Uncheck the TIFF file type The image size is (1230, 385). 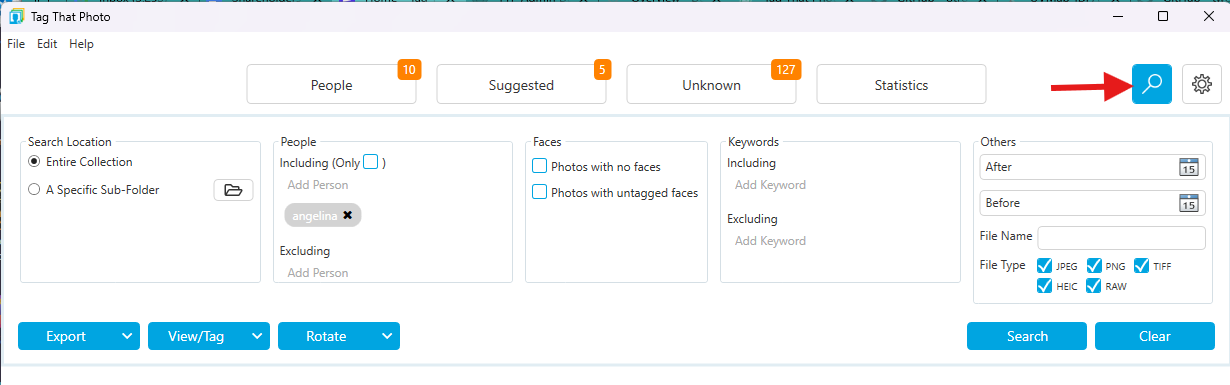(x=1141, y=266)
